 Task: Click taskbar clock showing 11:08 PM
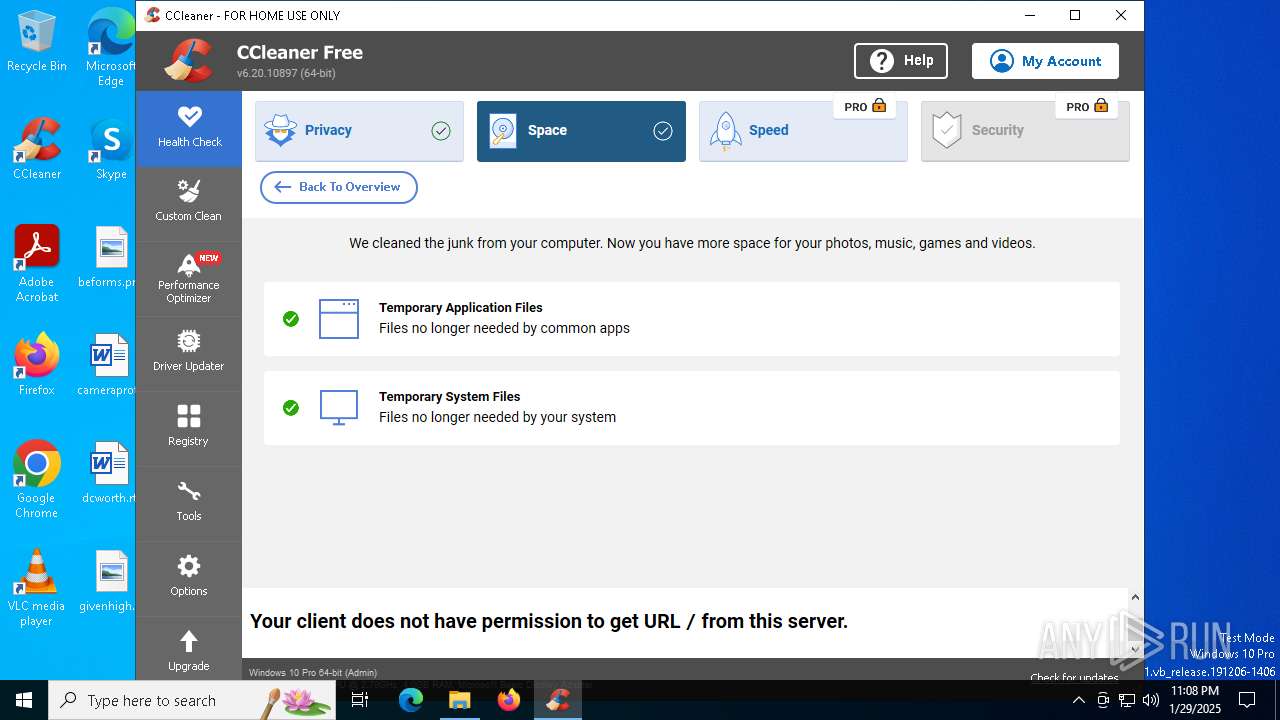pyautogui.click(x=1195, y=700)
